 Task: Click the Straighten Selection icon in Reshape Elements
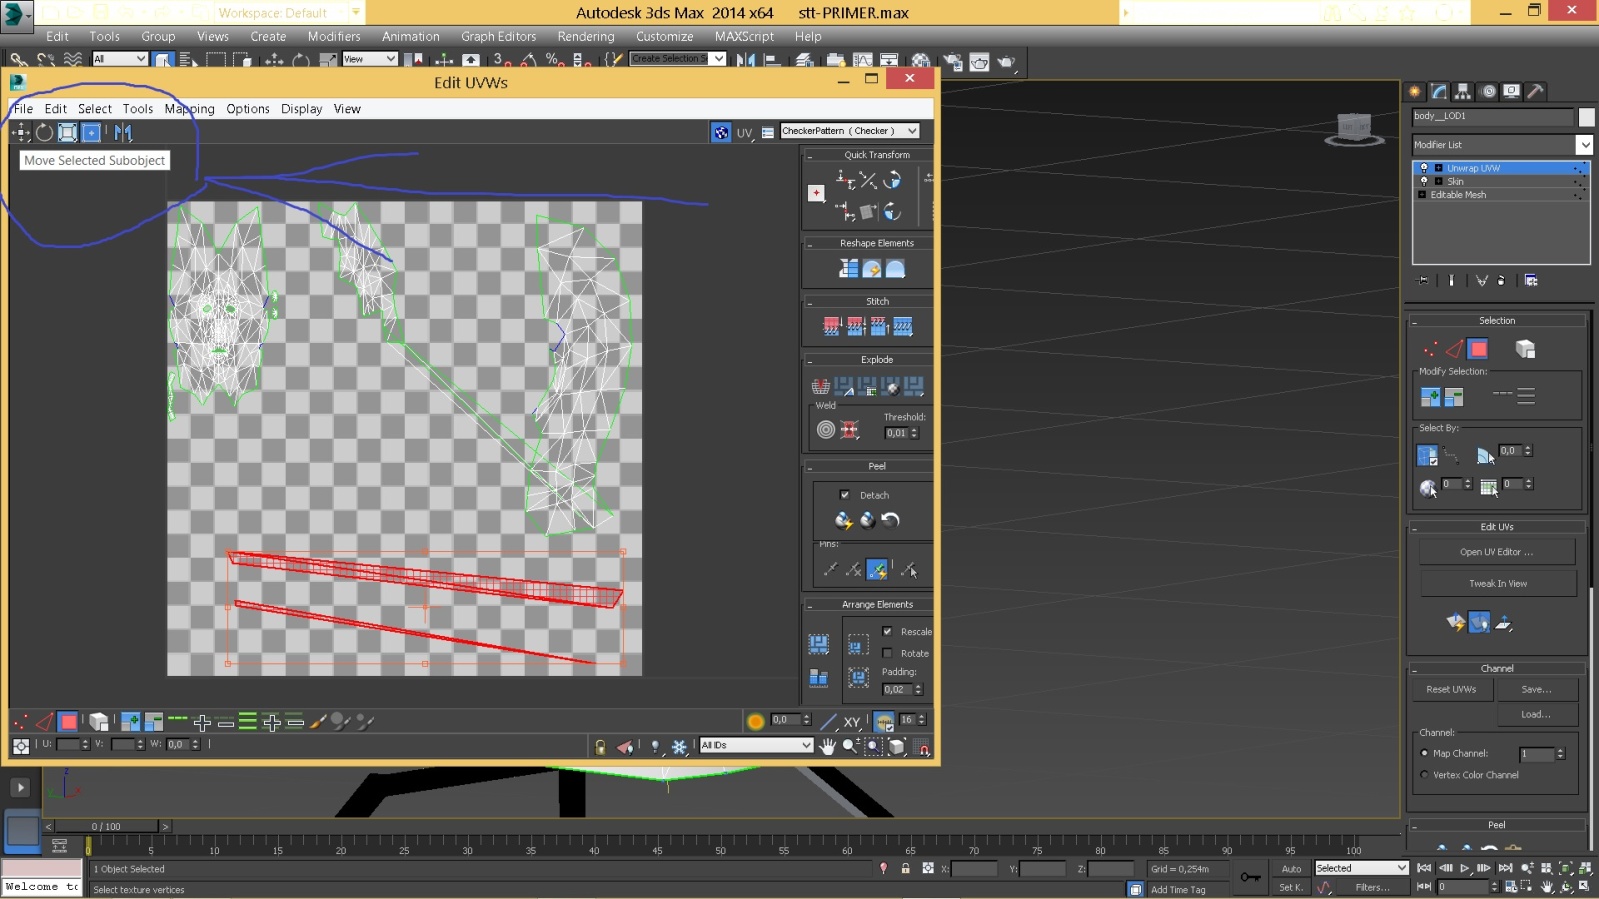tap(848, 269)
